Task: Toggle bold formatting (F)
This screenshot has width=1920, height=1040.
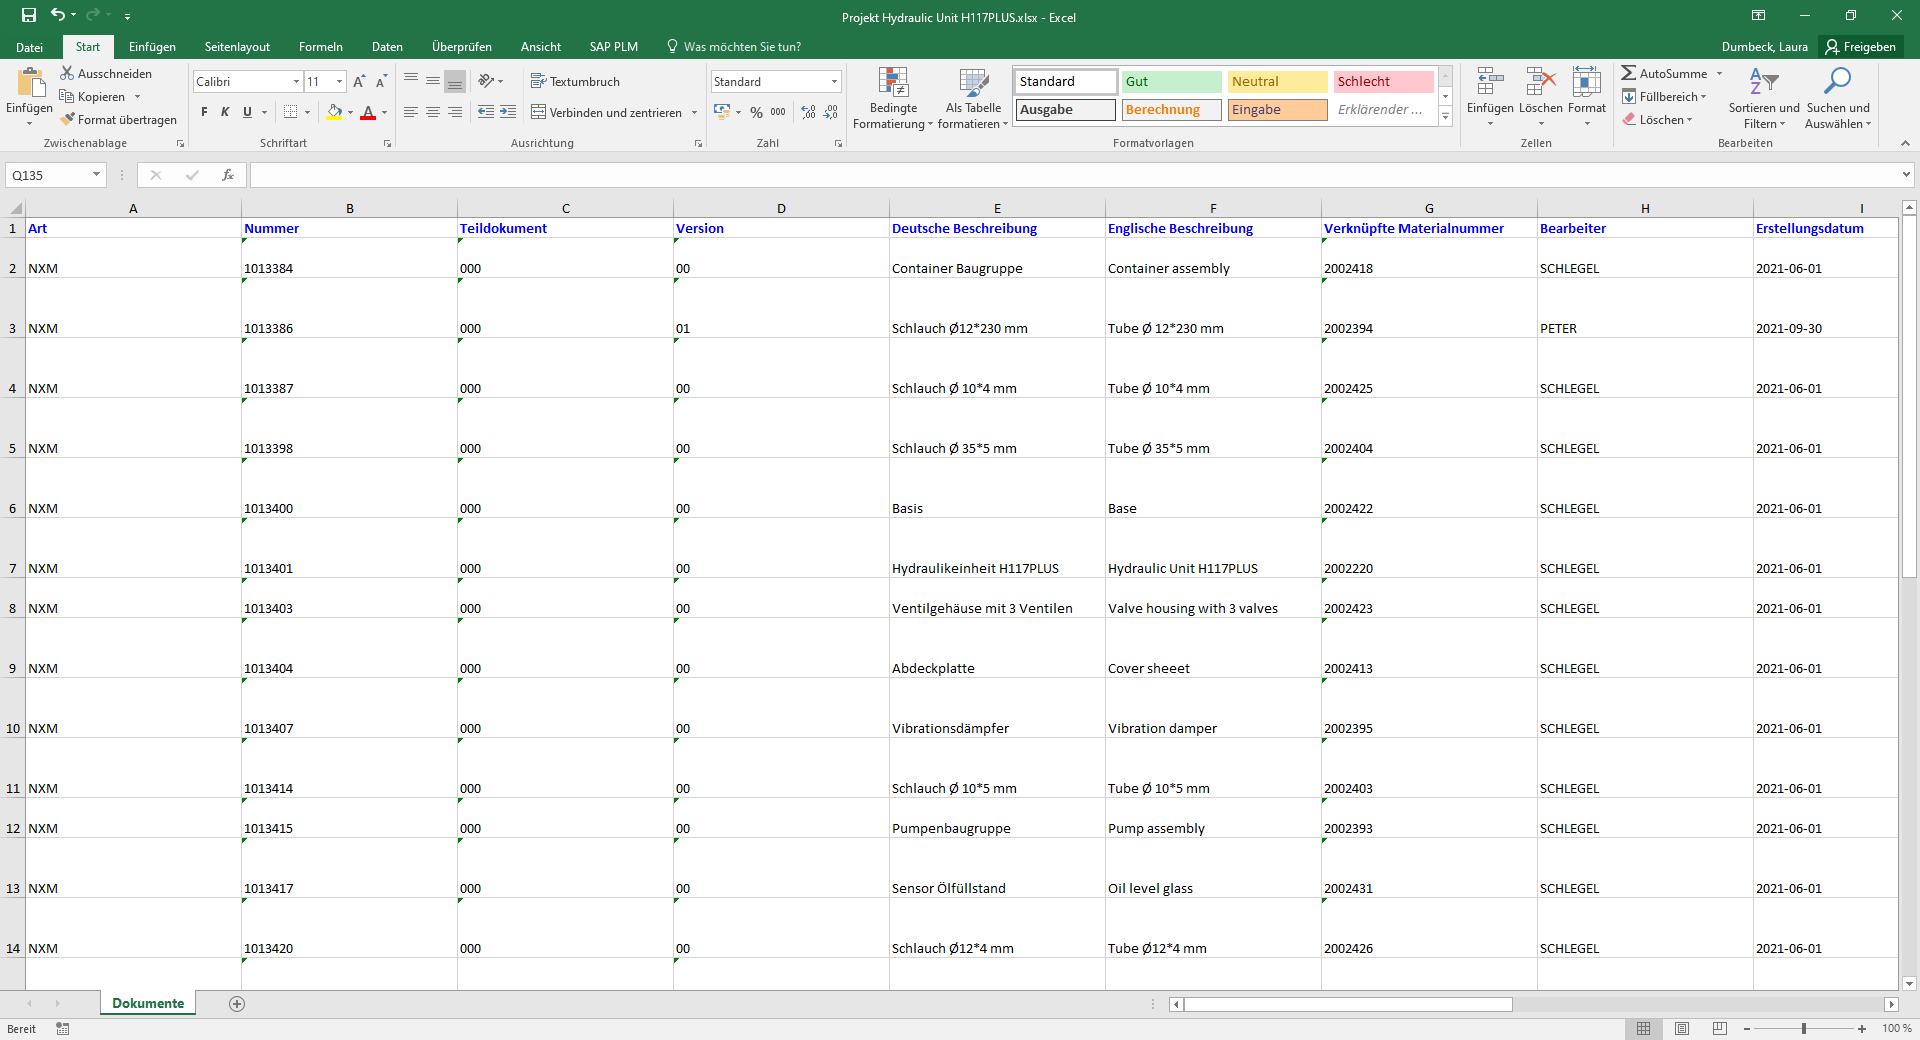Action: pyautogui.click(x=204, y=112)
